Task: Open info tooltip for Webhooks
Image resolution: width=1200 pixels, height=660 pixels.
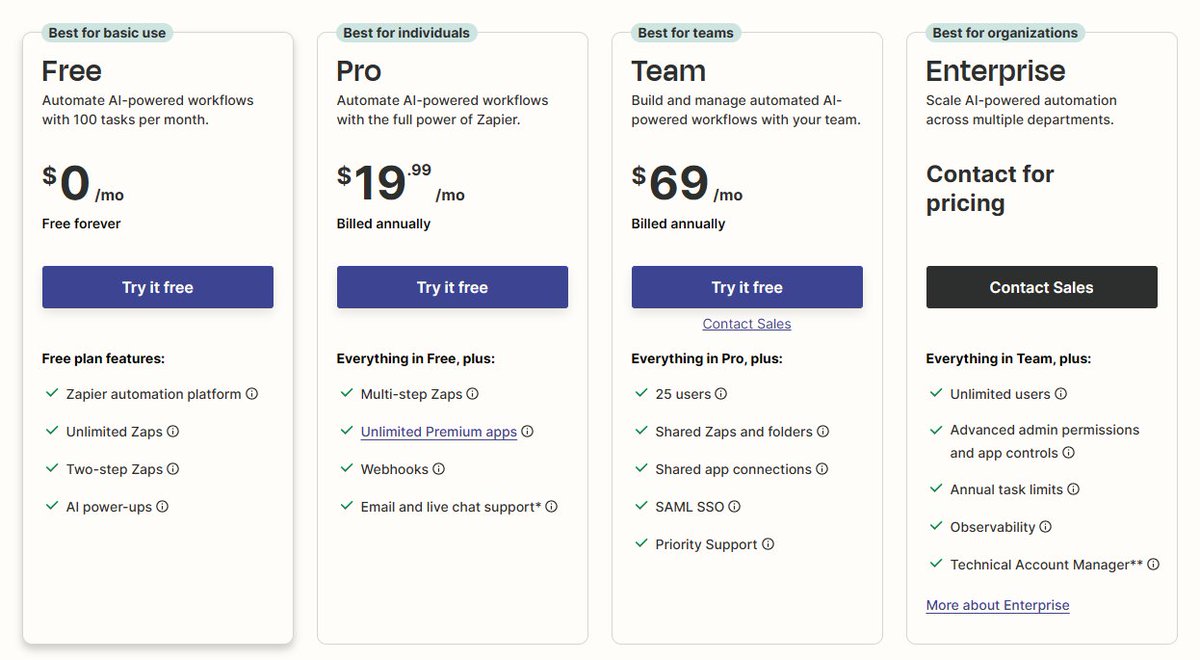Action: [x=439, y=469]
